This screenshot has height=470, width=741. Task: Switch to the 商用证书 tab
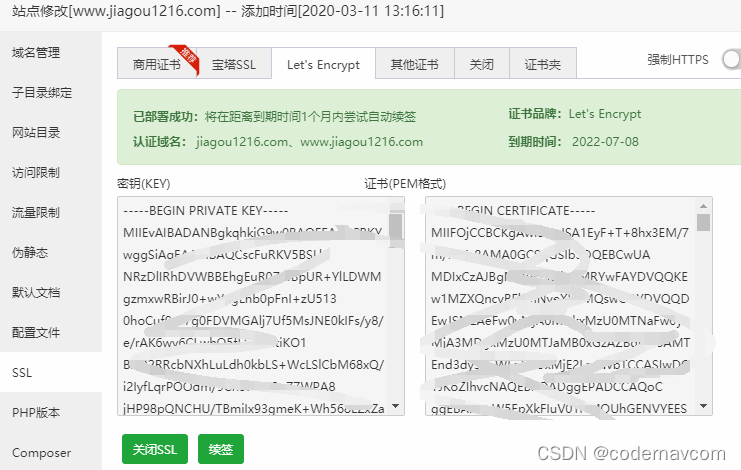157,64
